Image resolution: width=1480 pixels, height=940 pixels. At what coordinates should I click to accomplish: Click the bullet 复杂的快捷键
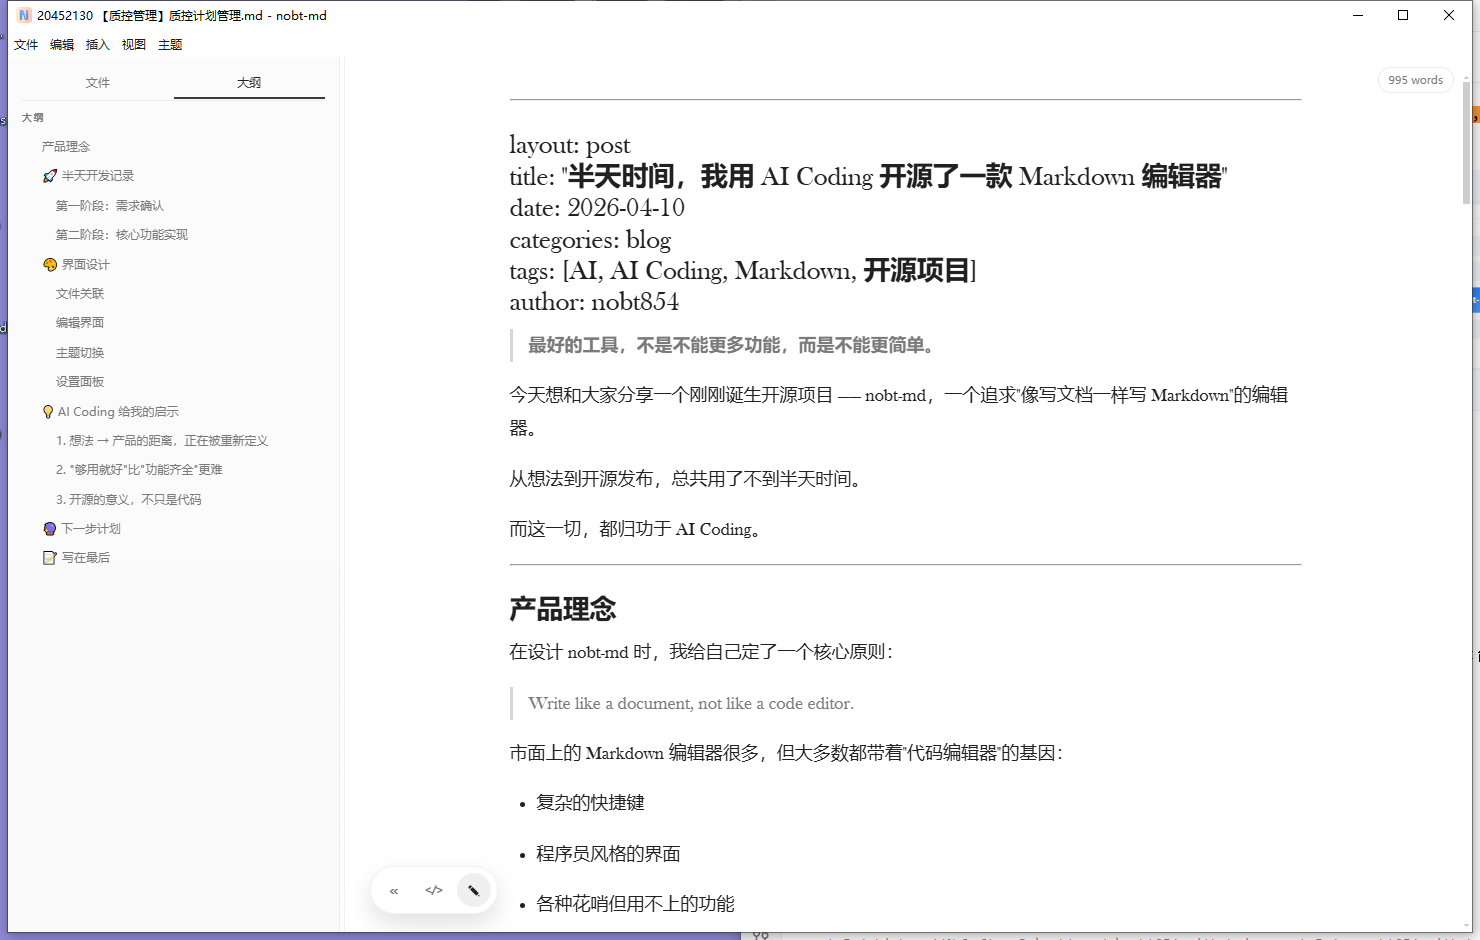(590, 803)
